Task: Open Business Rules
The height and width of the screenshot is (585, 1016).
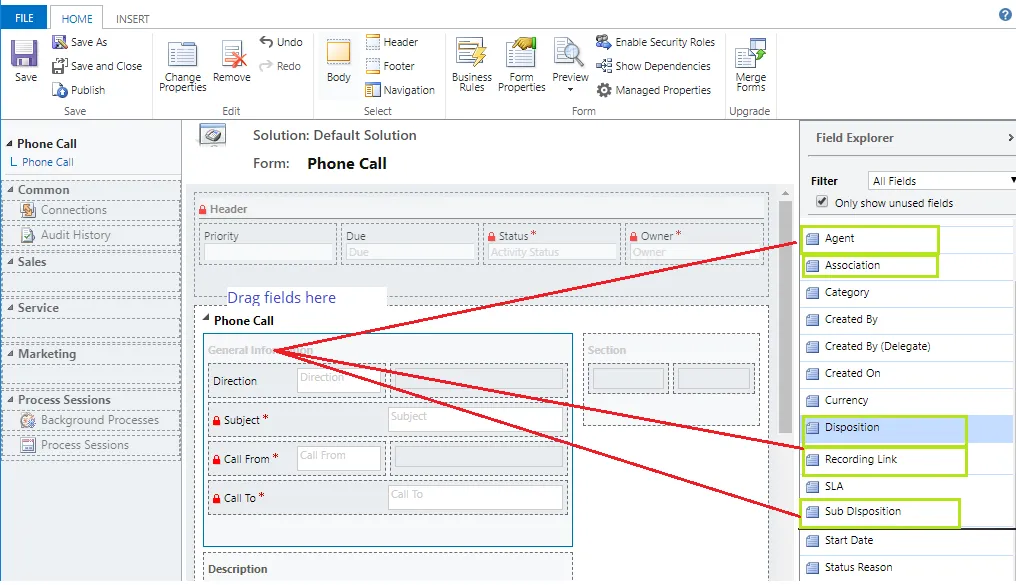Action: pyautogui.click(x=472, y=64)
